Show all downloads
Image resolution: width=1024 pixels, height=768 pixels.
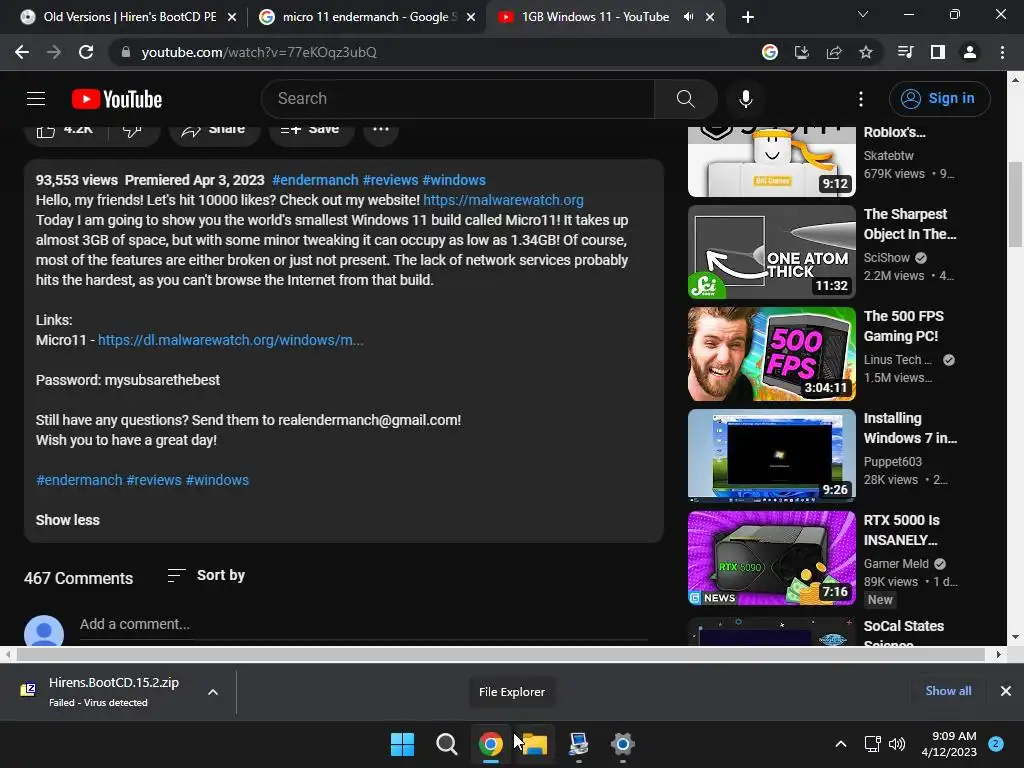click(948, 690)
